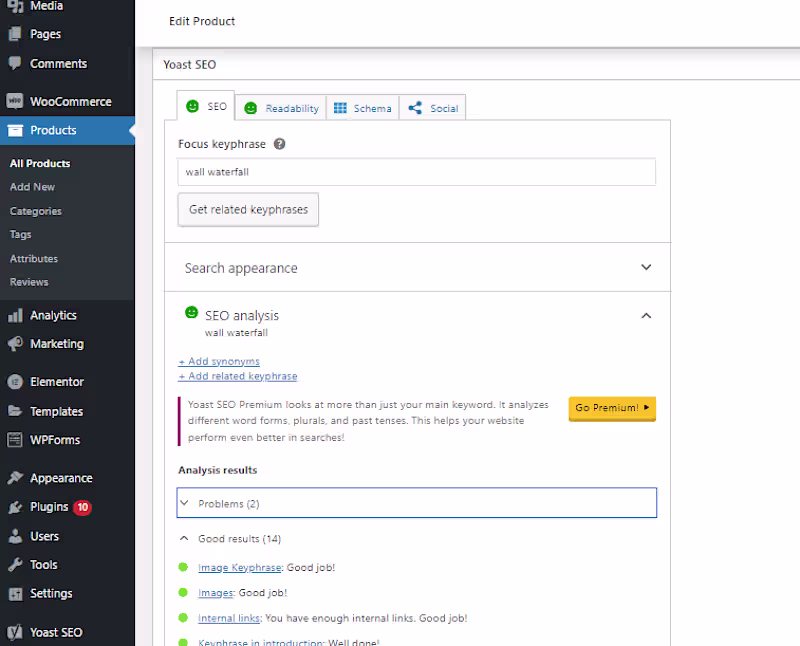Open the Elementor menu label
800x646 pixels.
point(57,382)
